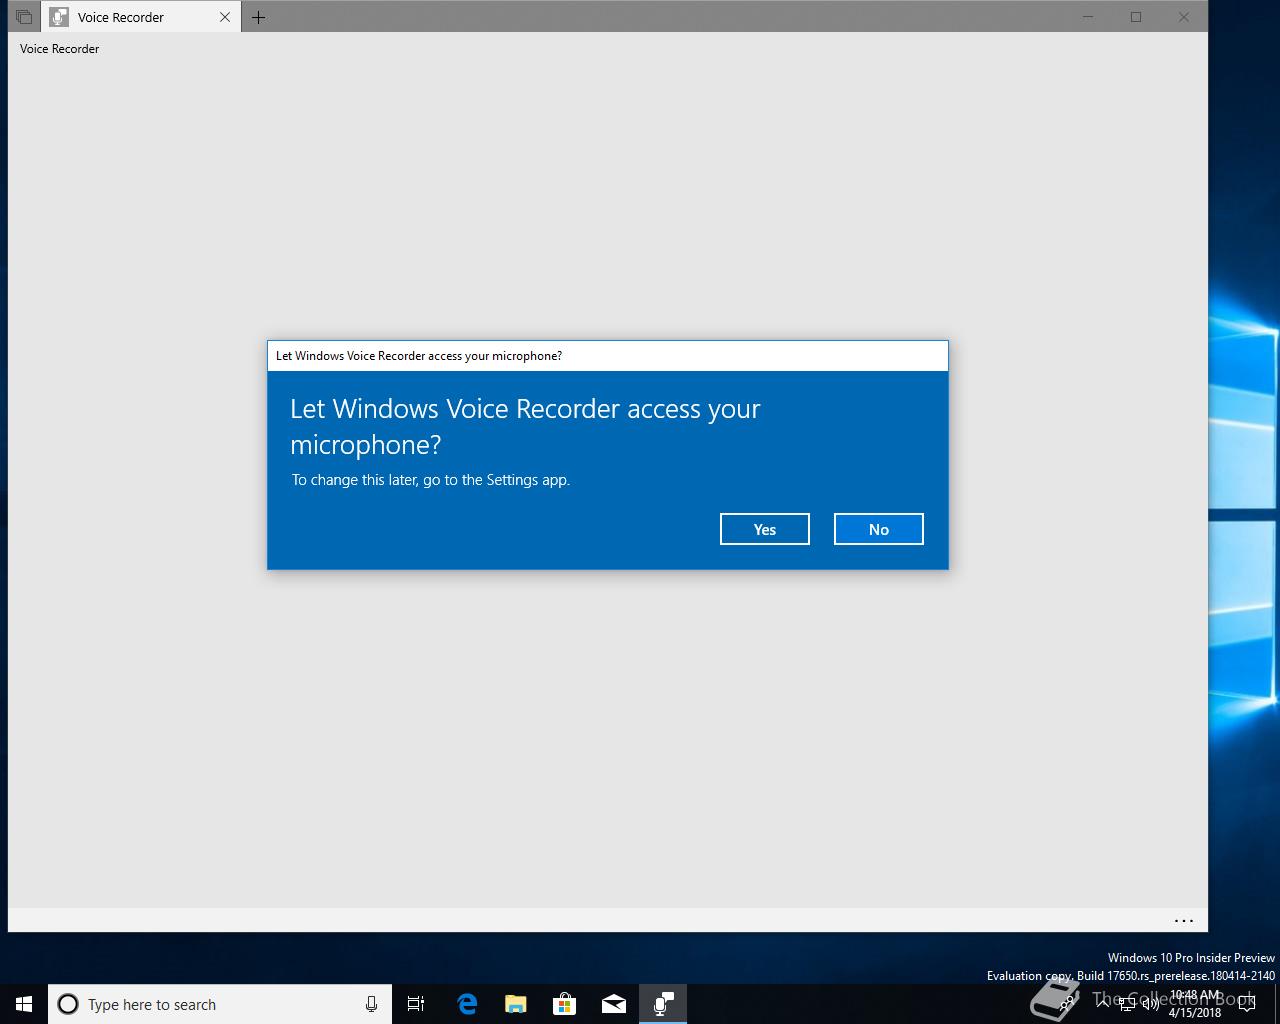
Task: Select the Voice Recorder tab
Action: [140, 17]
